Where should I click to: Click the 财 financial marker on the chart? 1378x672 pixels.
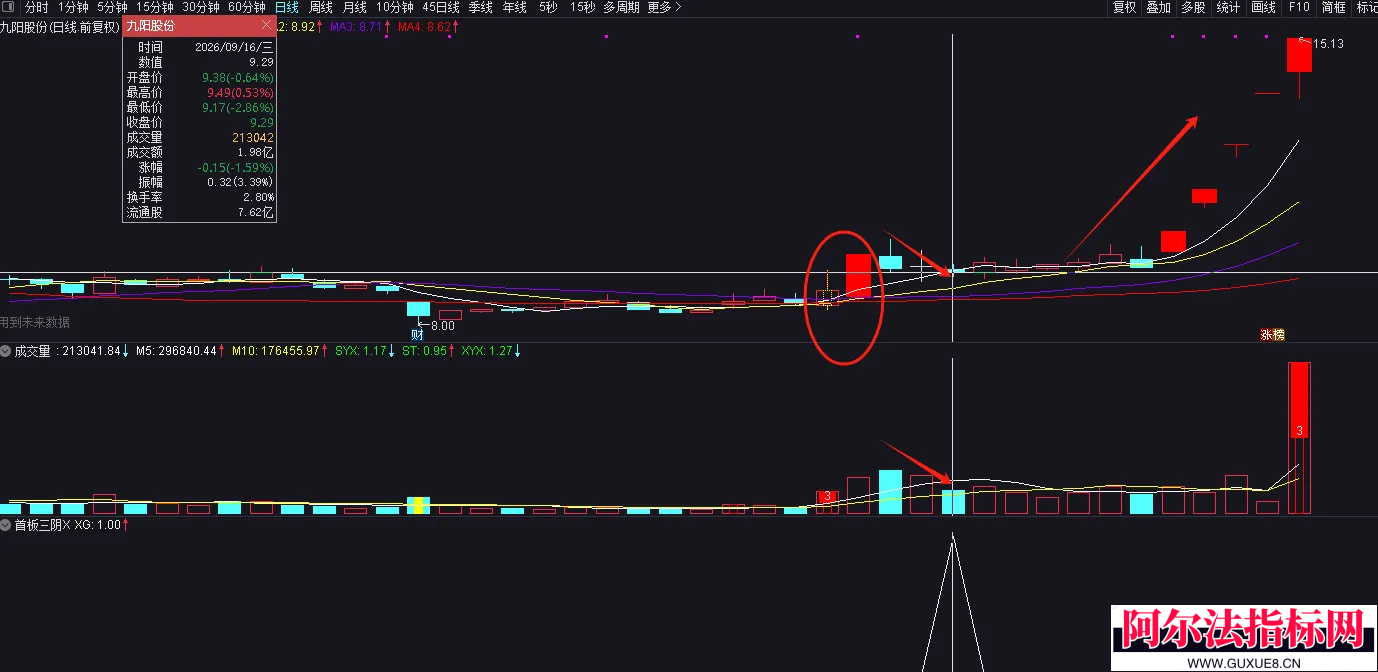[x=417, y=335]
